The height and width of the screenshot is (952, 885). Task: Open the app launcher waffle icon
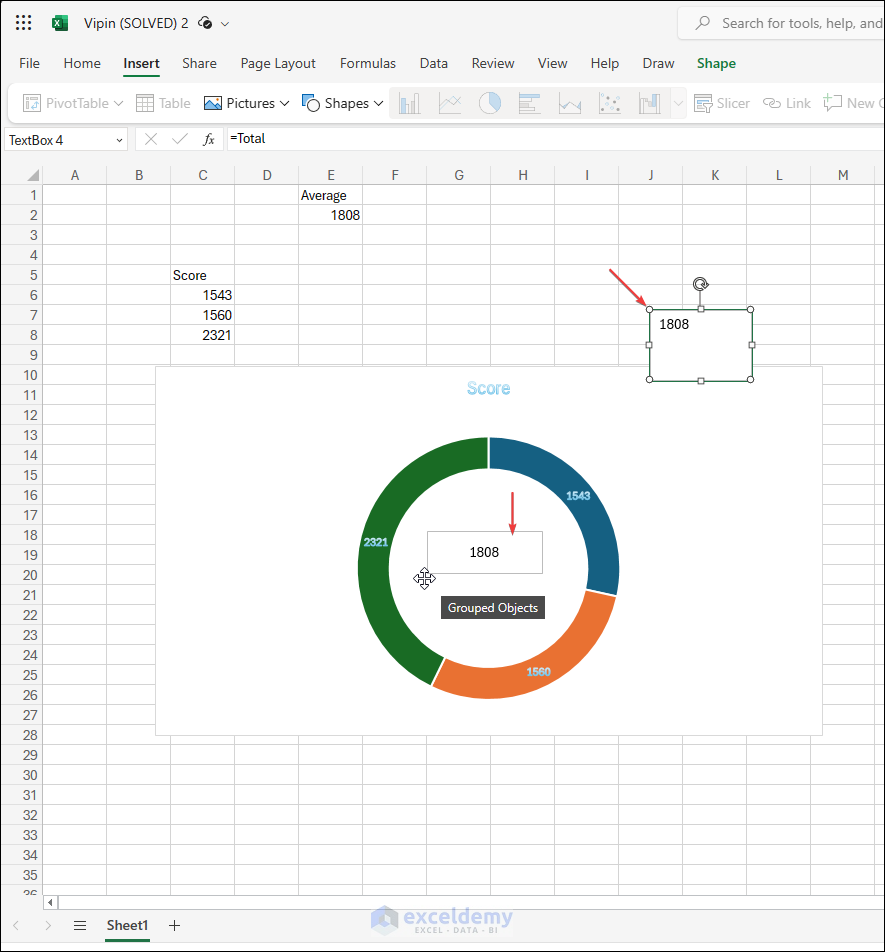pyautogui.click(x=23, y=23)
